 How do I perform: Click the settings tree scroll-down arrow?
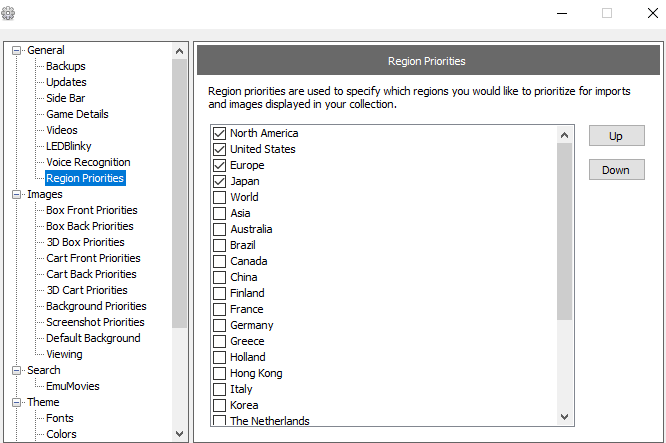(180, 434)
